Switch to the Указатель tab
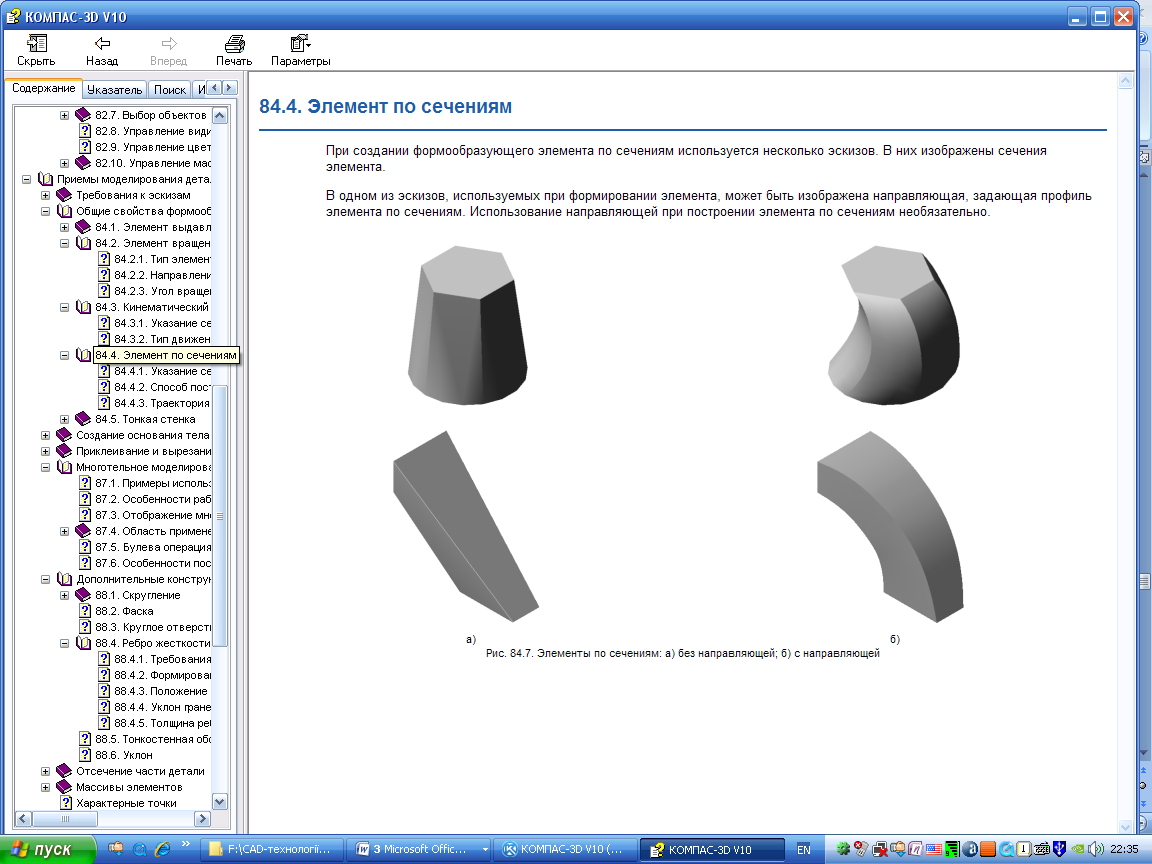The width and height of the screenshot is (1152, 864). click(x=114, y=90)
